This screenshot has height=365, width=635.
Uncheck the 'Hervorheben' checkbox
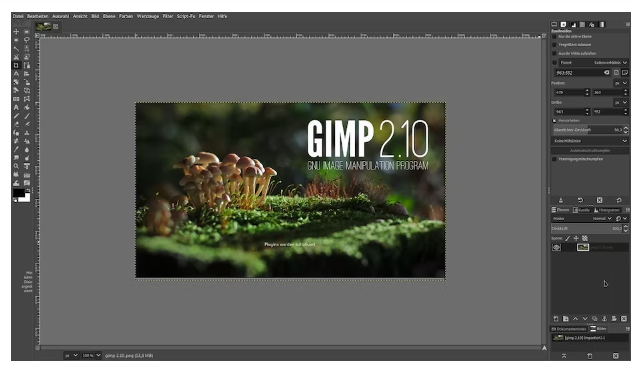[x=554, y=121]
